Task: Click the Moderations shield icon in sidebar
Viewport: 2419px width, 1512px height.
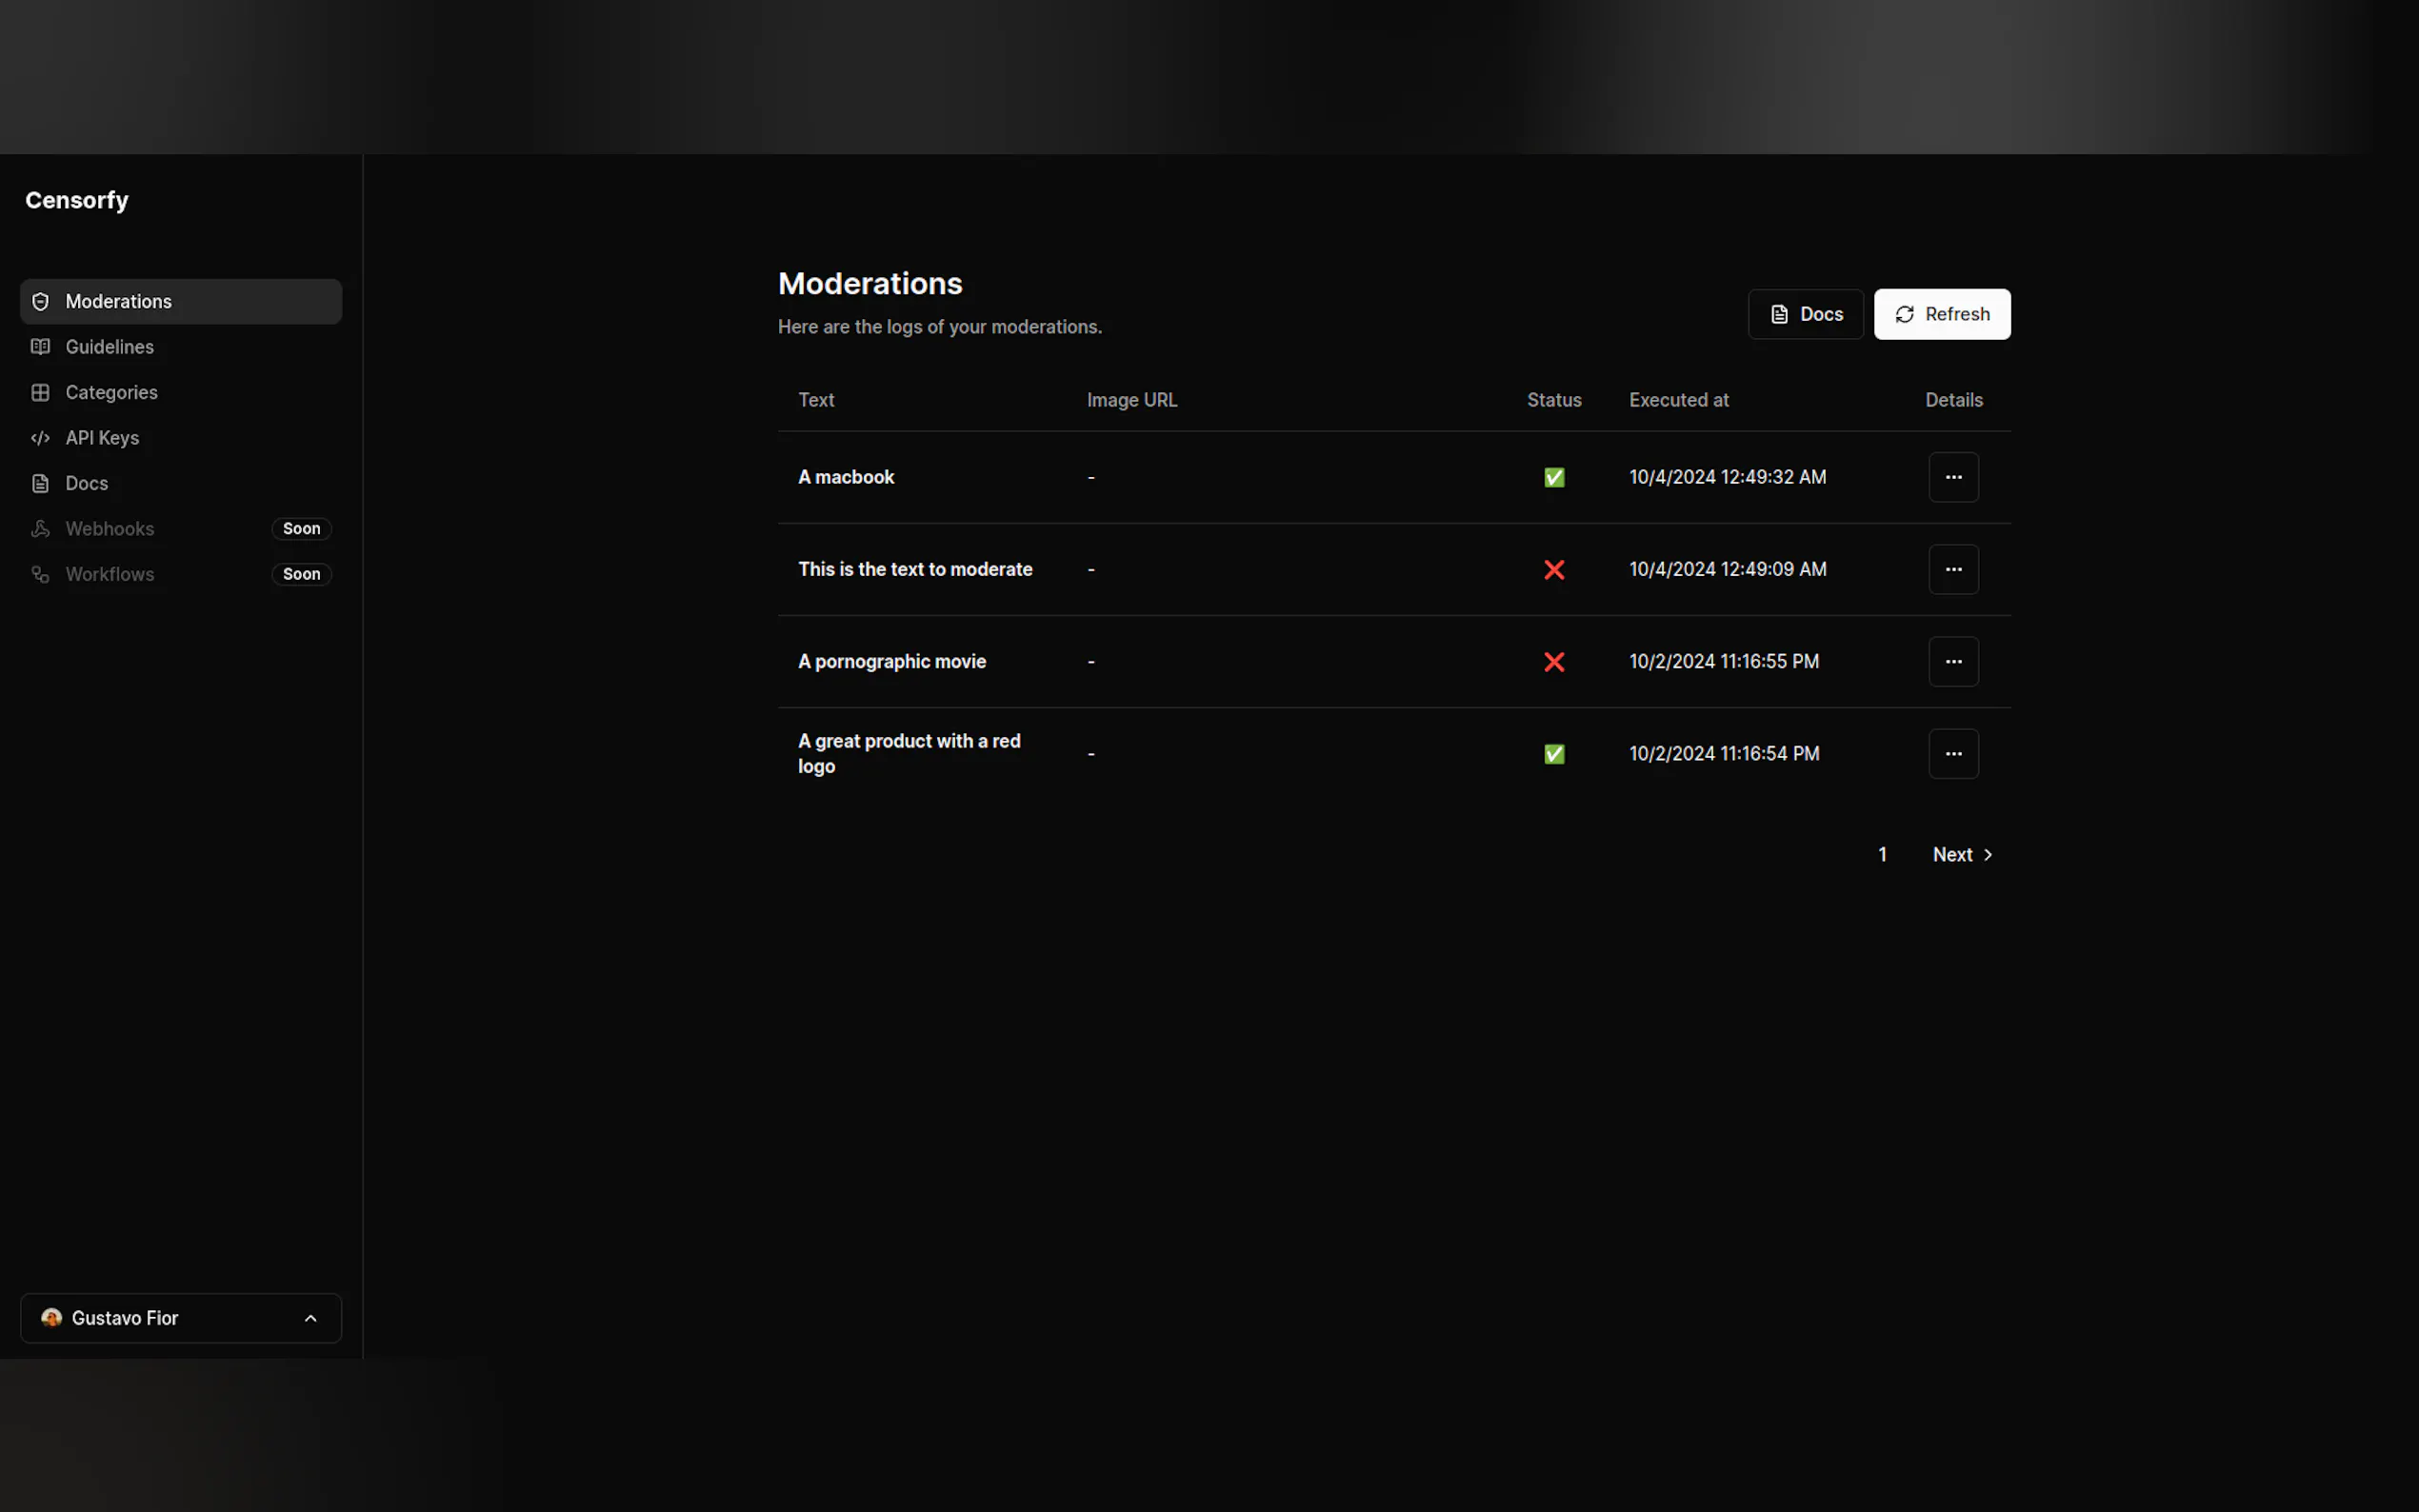Action: [40, 301]
